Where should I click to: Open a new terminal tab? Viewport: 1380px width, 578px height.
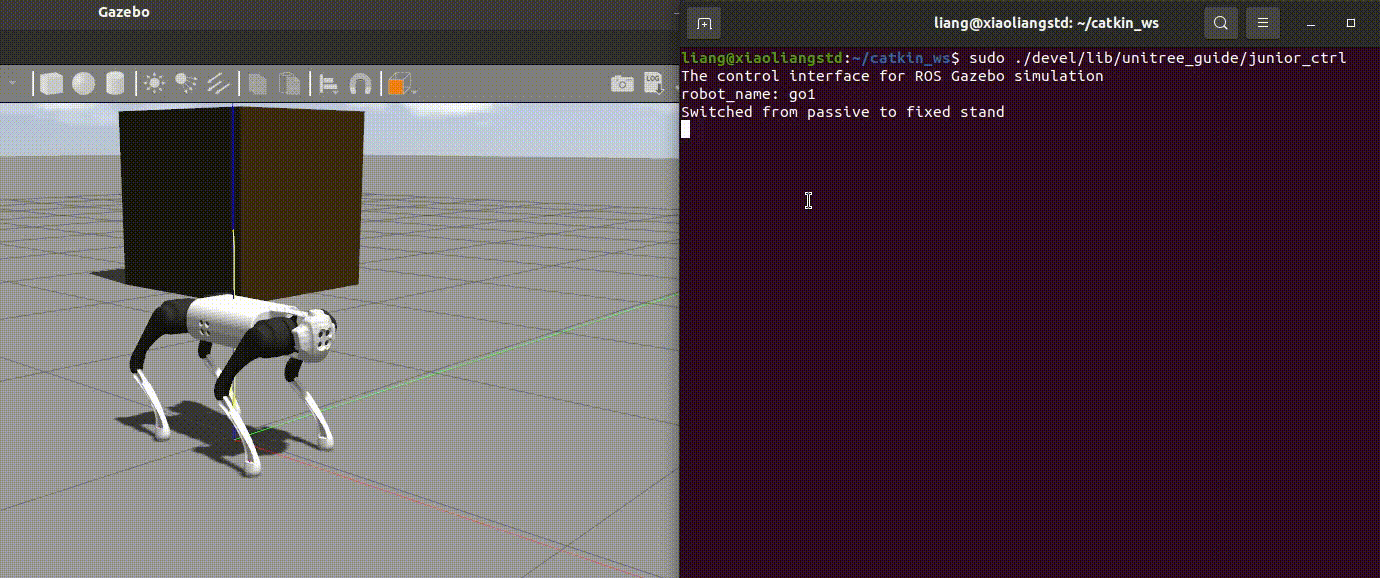click(705, 23)
